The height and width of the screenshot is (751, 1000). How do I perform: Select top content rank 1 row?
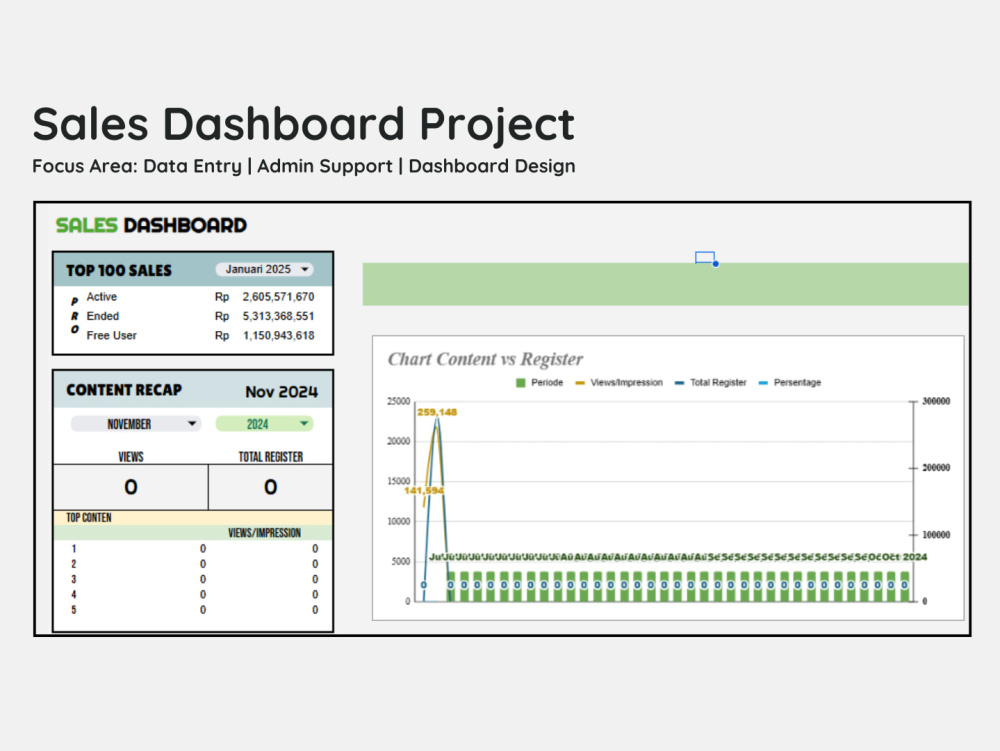(x=193, y=549)
